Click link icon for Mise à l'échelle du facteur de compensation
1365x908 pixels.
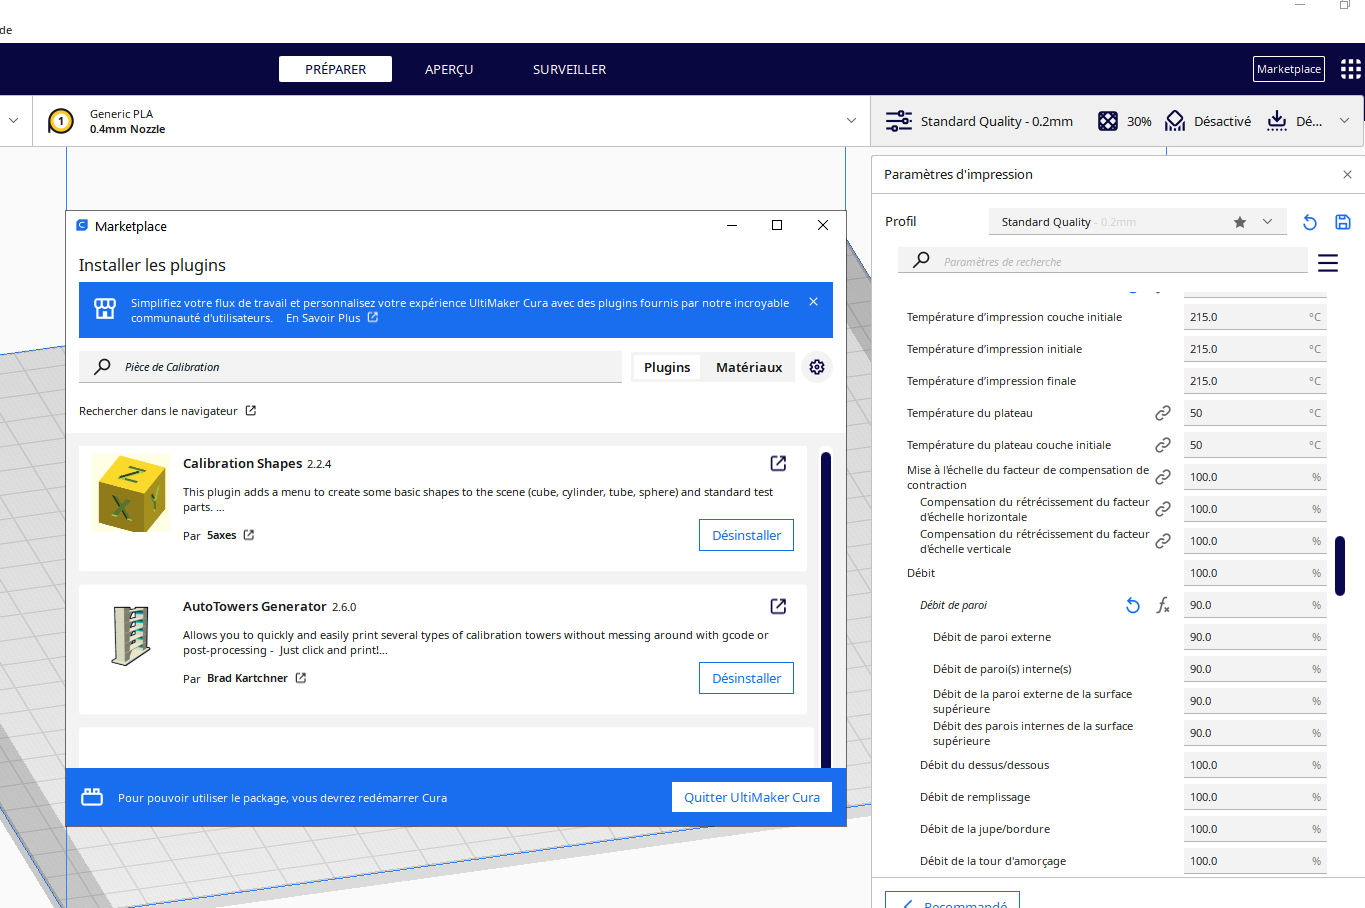(1163, 477)
